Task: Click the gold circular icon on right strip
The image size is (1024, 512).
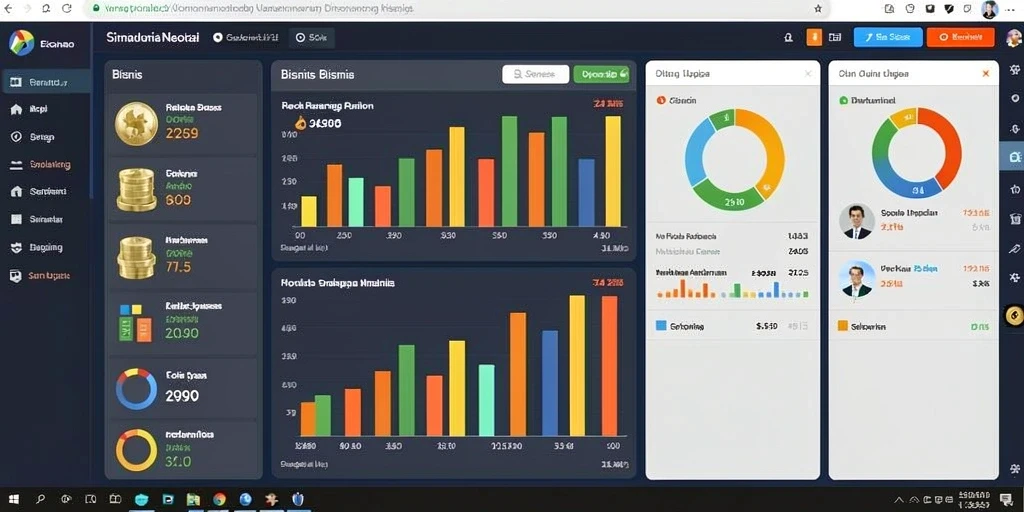Action: (x=1014, y=315)
